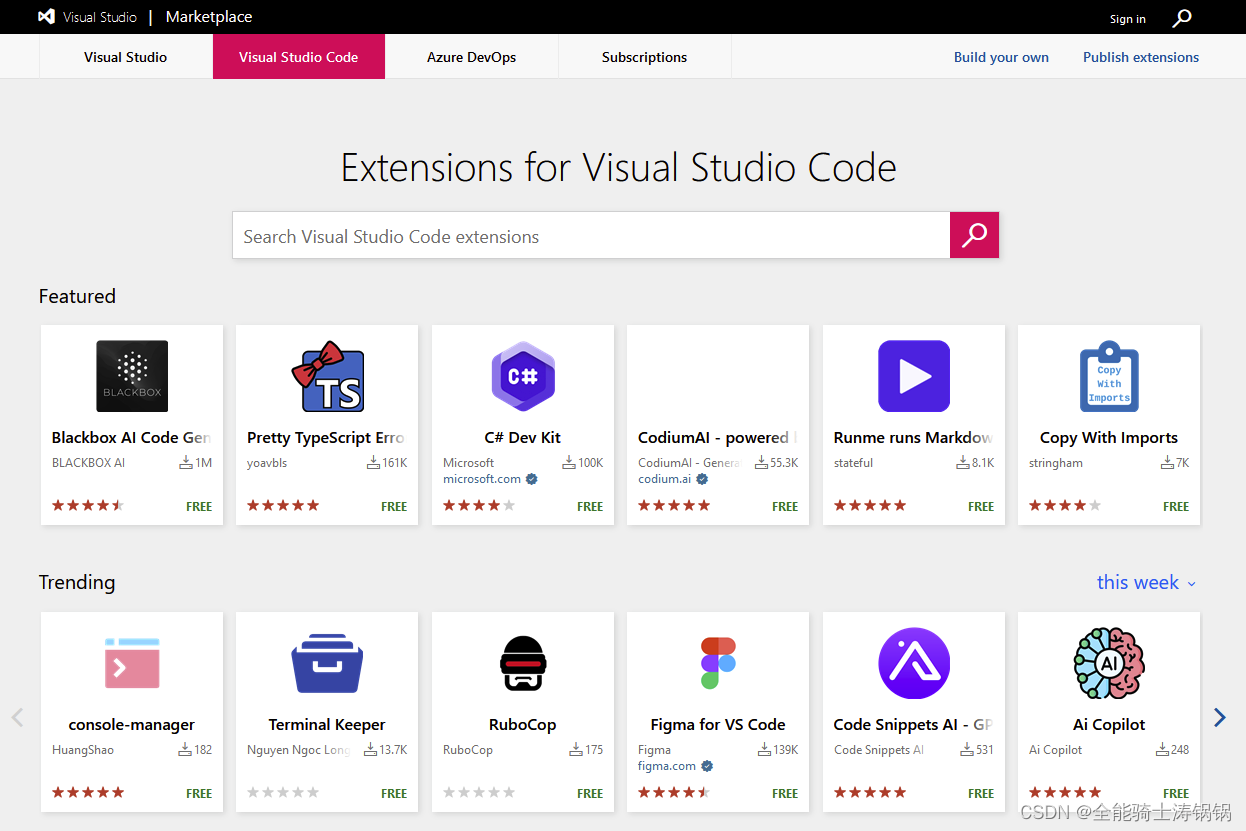
Task: Click the Visual Studio logo in the header
Action: [x=47, y=16]
